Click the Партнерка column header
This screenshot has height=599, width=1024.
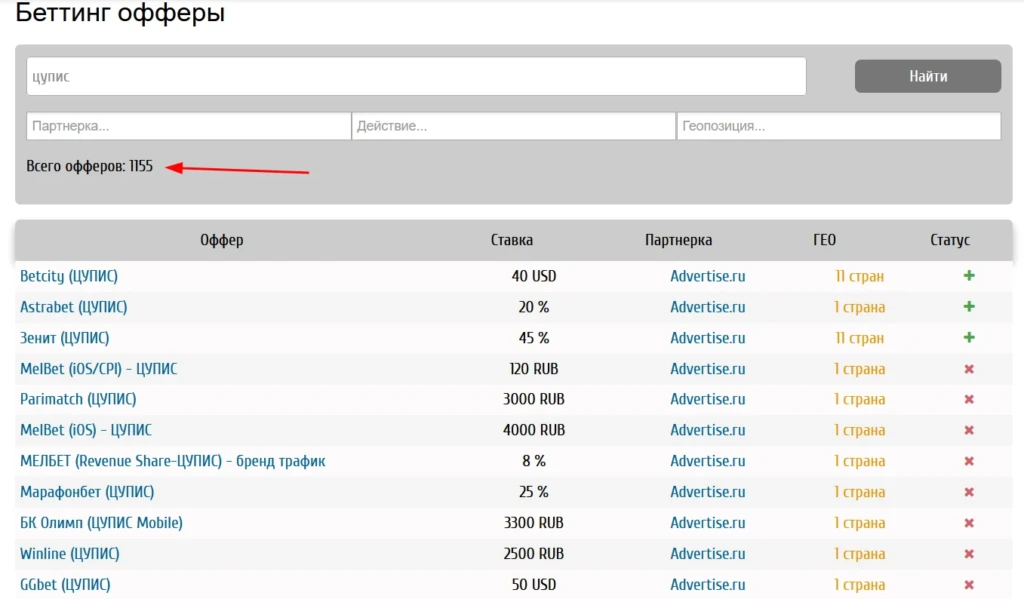click(x=678, y=240)
